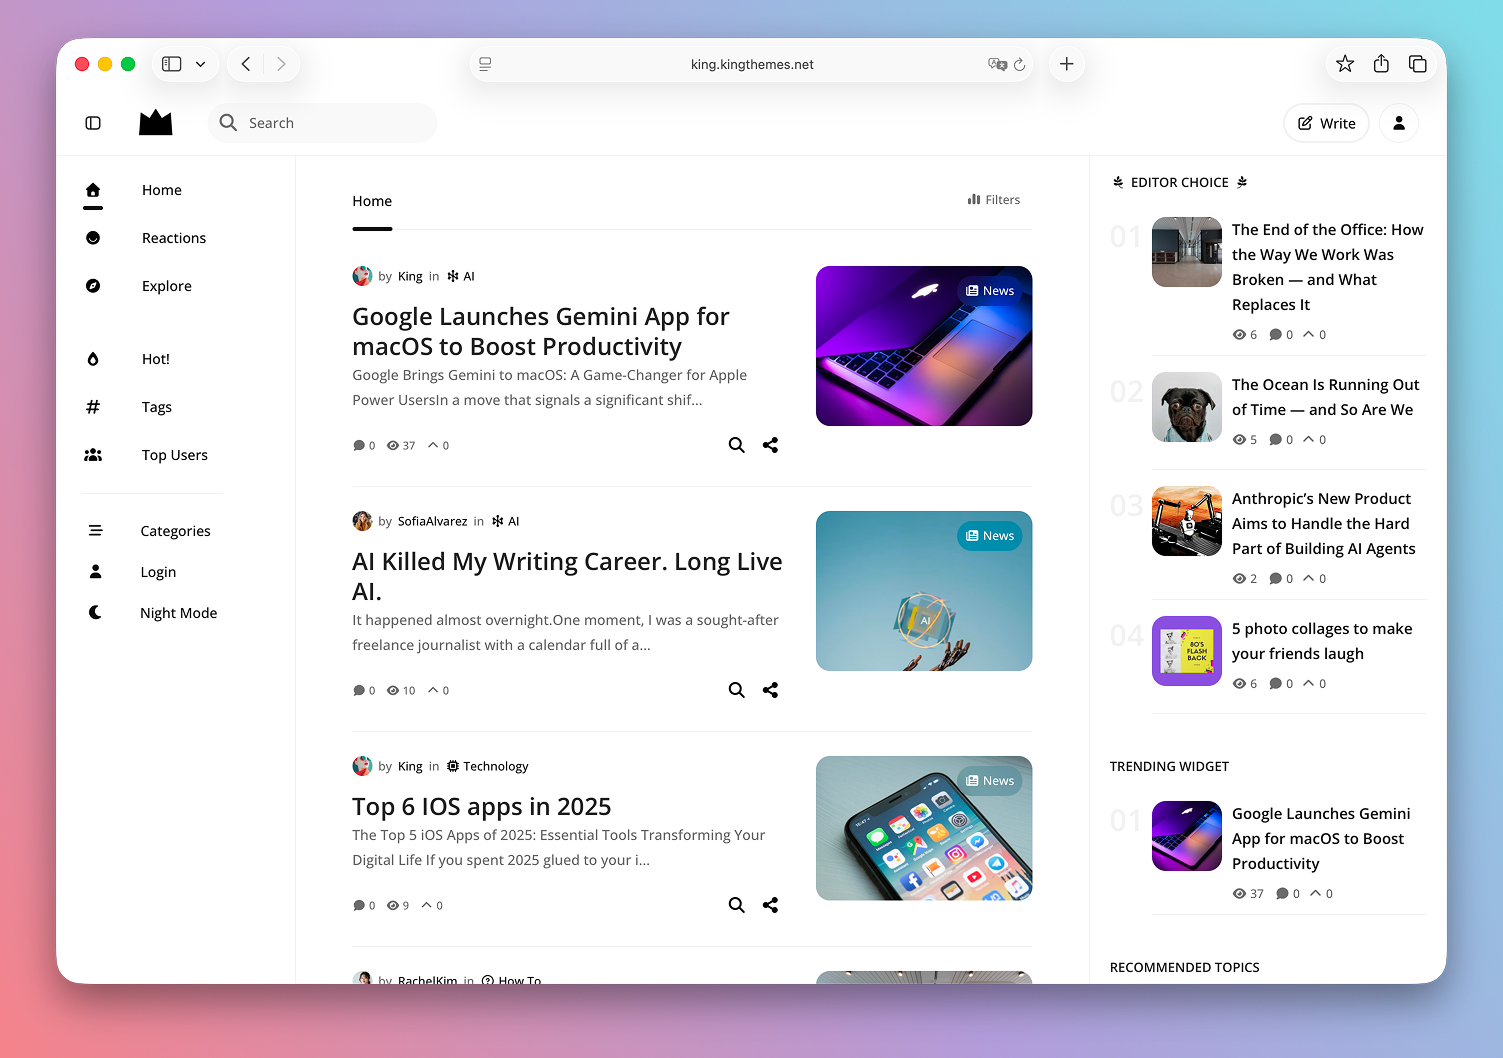Select the Home tab in feed
Screen dimensions: 1503x1058
pos(372,201)
